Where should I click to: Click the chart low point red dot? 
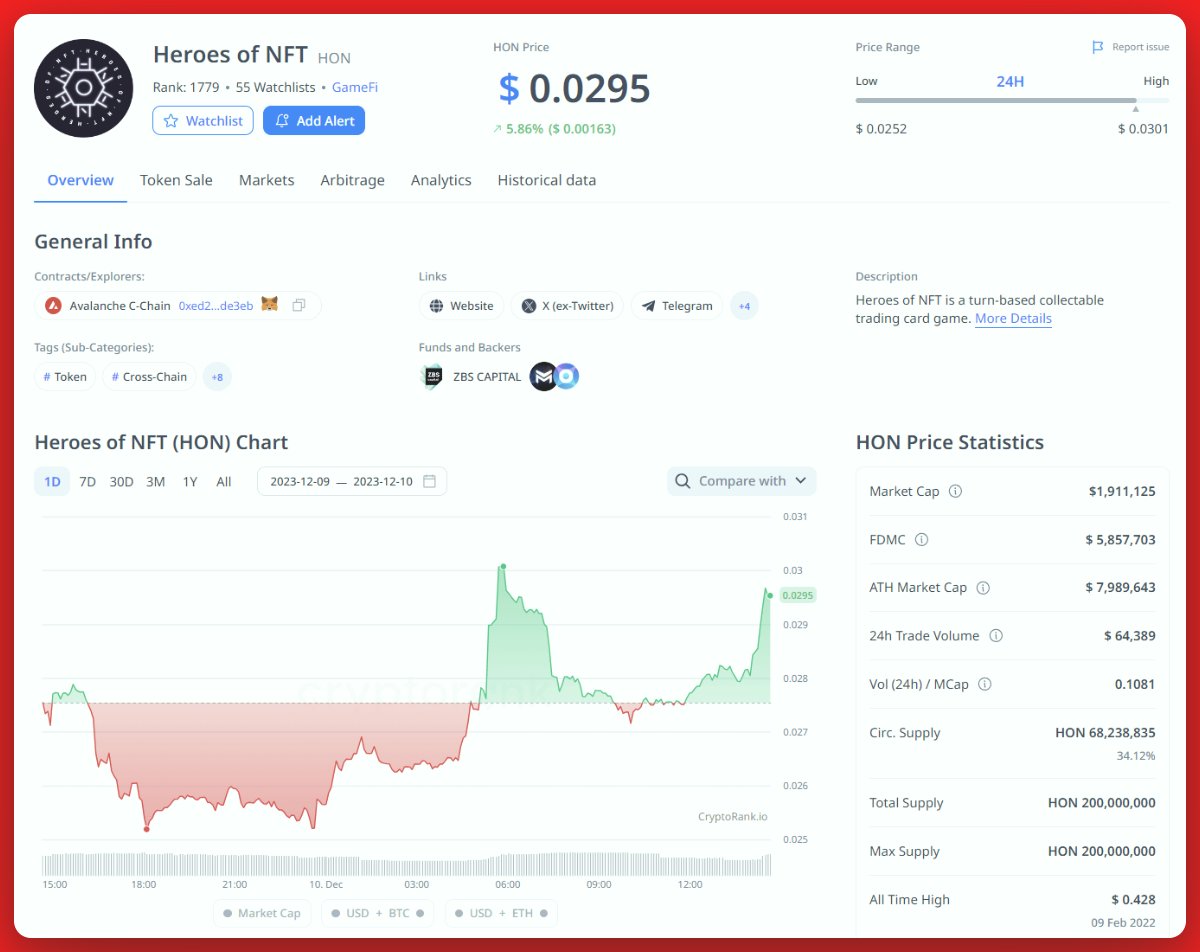[147, 828]
